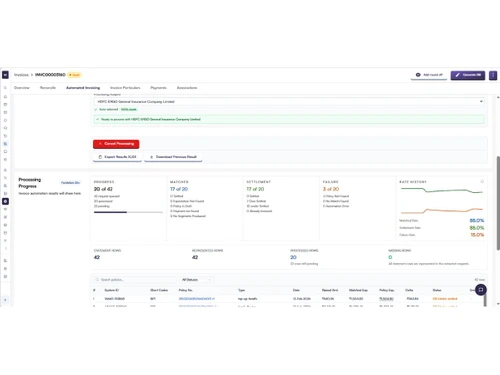Viewport: 500px width, 375px height.
Task: Click the magnifier icon in policy search box
Action: [x=97, y=280]
